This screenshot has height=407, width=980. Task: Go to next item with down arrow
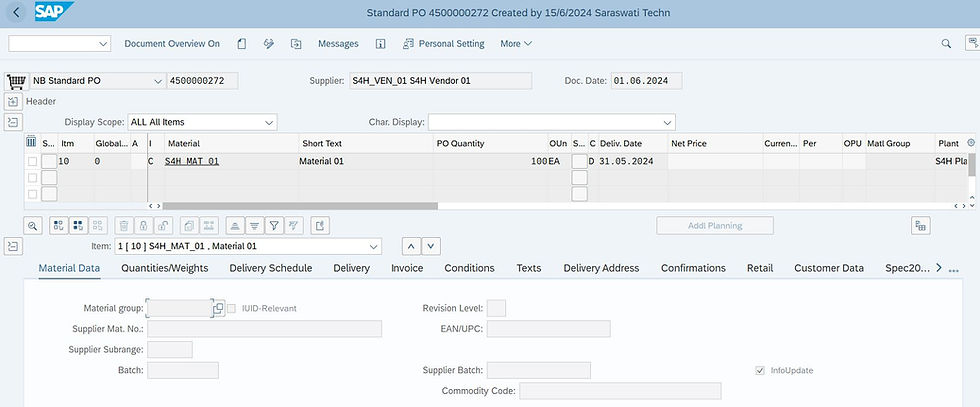[432, 246]
